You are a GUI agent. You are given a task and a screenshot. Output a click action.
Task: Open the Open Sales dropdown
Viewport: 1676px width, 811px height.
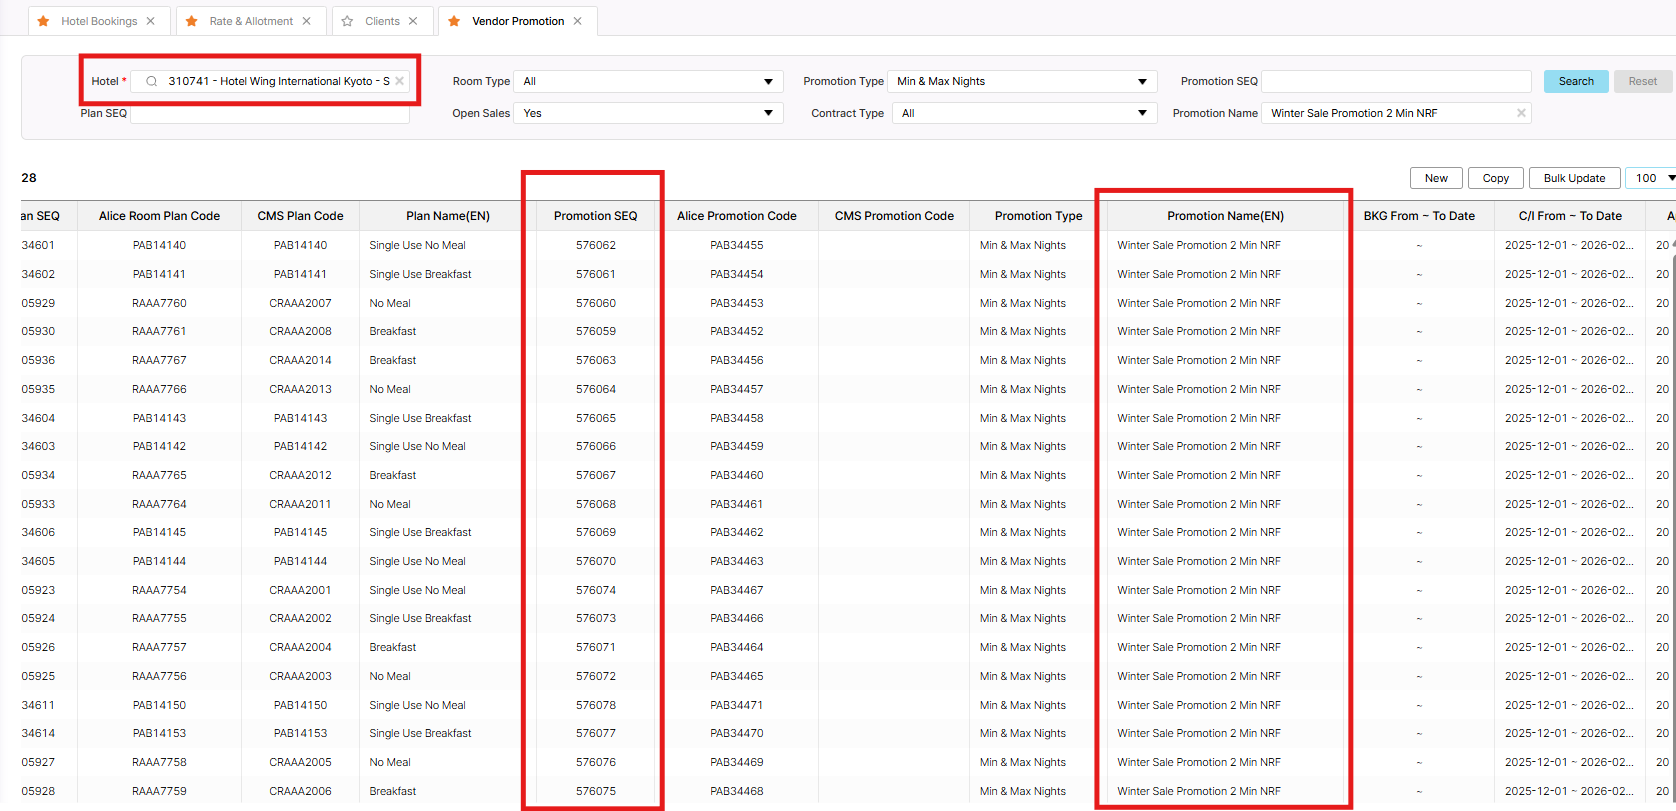click(x=768, y=113)
